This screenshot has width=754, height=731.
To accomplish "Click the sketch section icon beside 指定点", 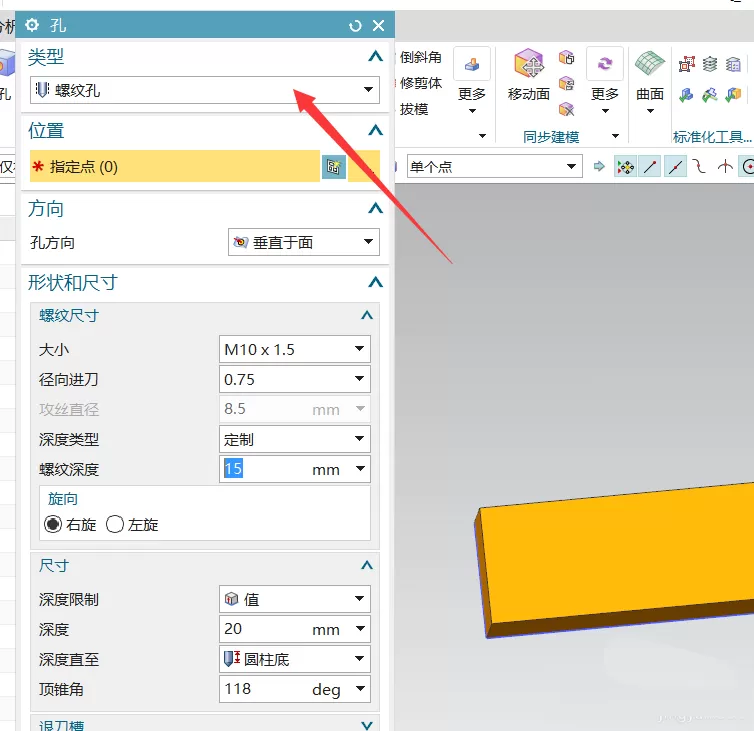I will tap(334, 167).
